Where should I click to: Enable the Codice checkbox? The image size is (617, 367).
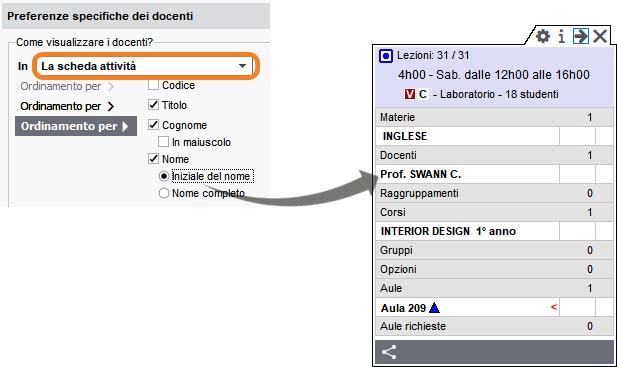[x=153, y=85]
